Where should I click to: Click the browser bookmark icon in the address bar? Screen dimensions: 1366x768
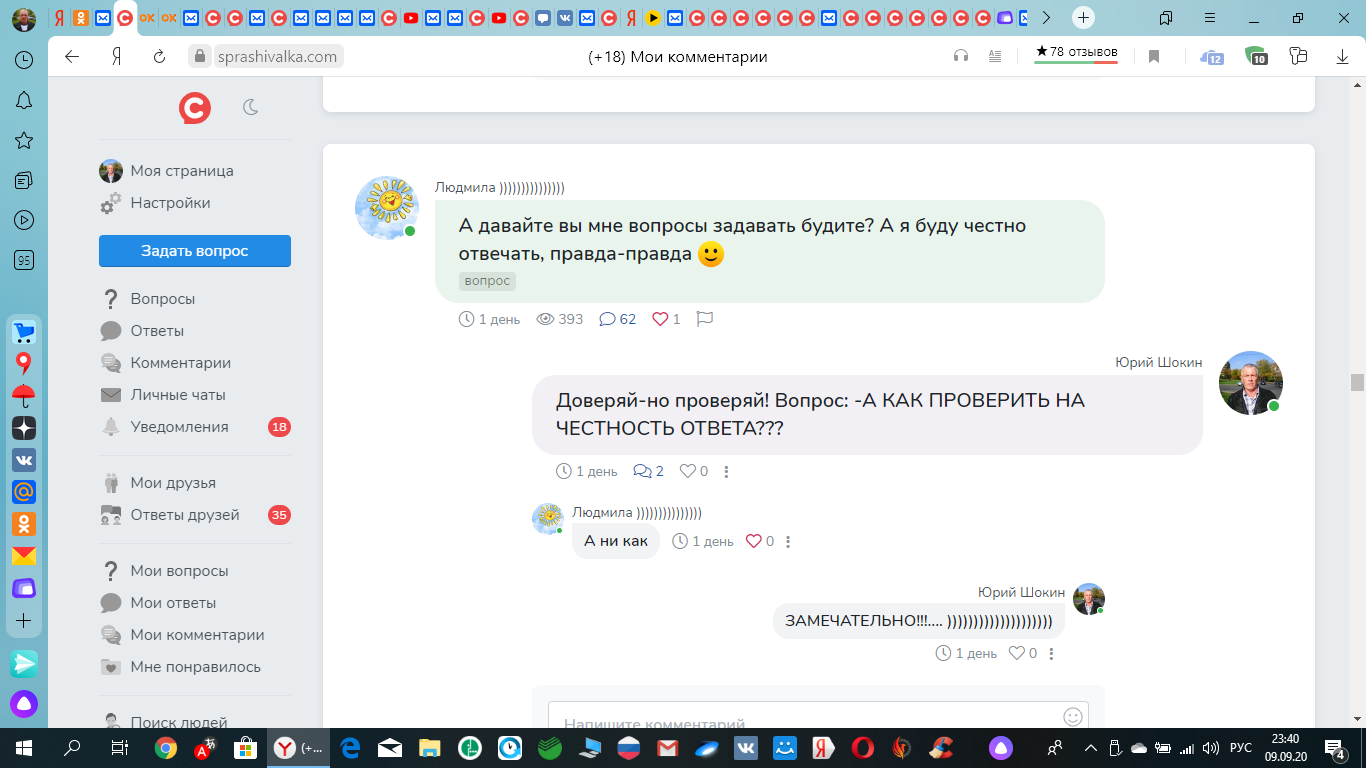(x=1153, y=57)
